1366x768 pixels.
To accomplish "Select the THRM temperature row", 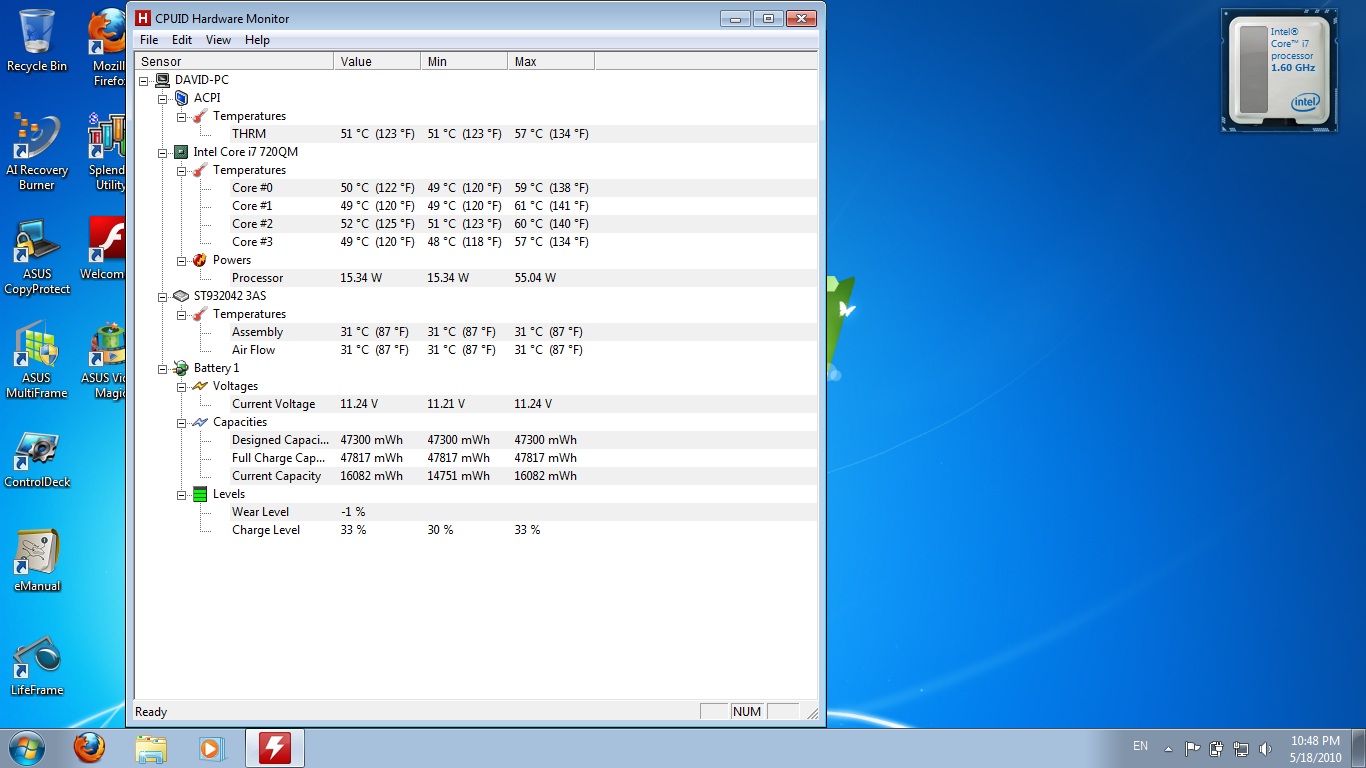I will click(x=476, y=134).
